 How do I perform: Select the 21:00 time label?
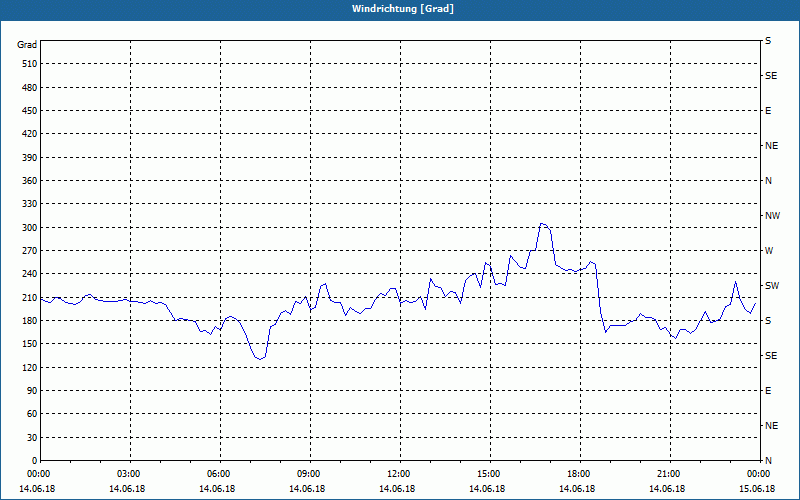[668, 473]
